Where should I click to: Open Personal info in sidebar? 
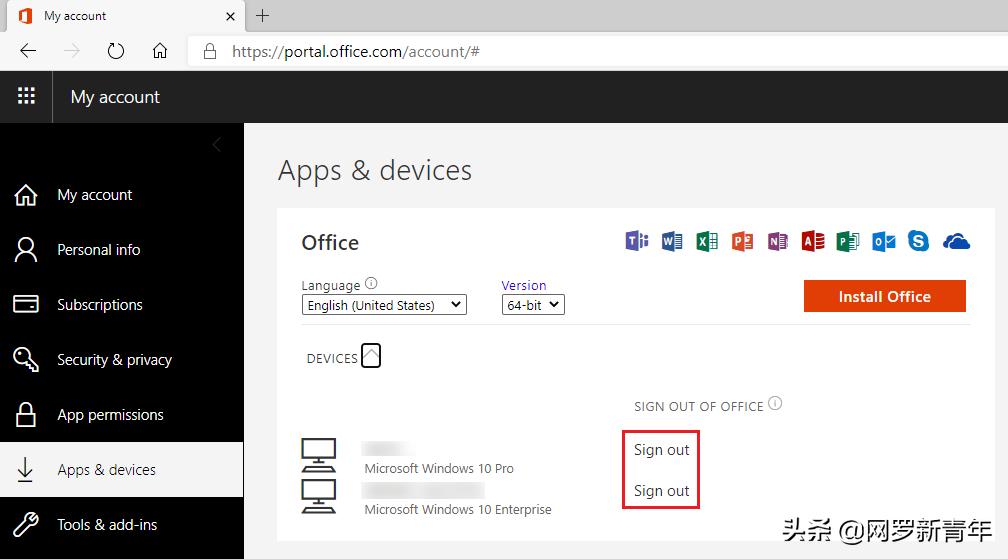pyautogui.click(x=122, y=249)
